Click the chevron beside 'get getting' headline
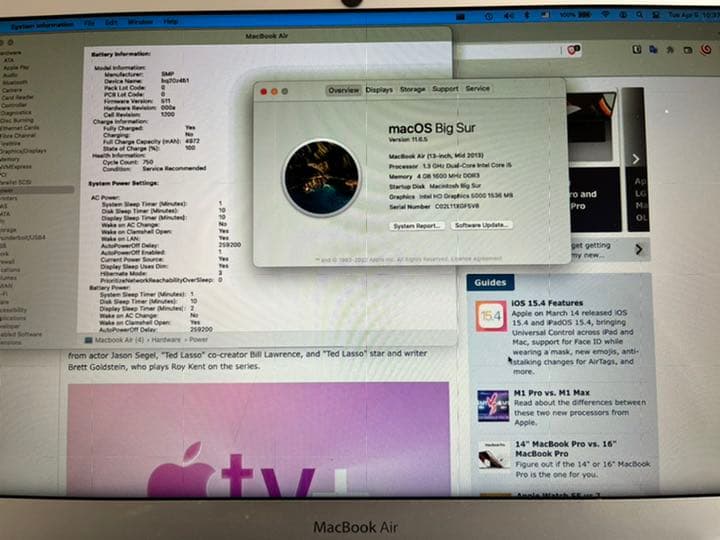The height and width of the screenshot is (540, 720). [639, 249]
